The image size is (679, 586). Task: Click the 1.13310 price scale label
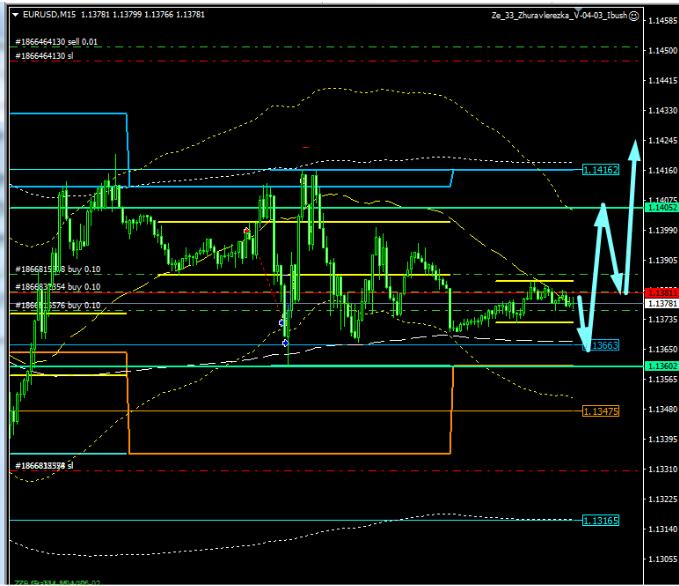663,469
